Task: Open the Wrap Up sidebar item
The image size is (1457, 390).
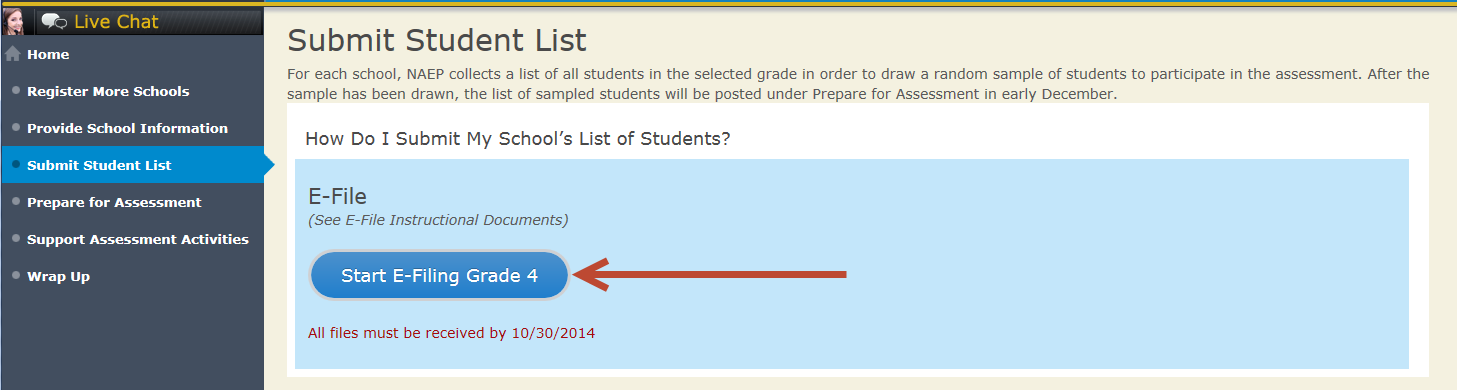Action: (58, 276)
